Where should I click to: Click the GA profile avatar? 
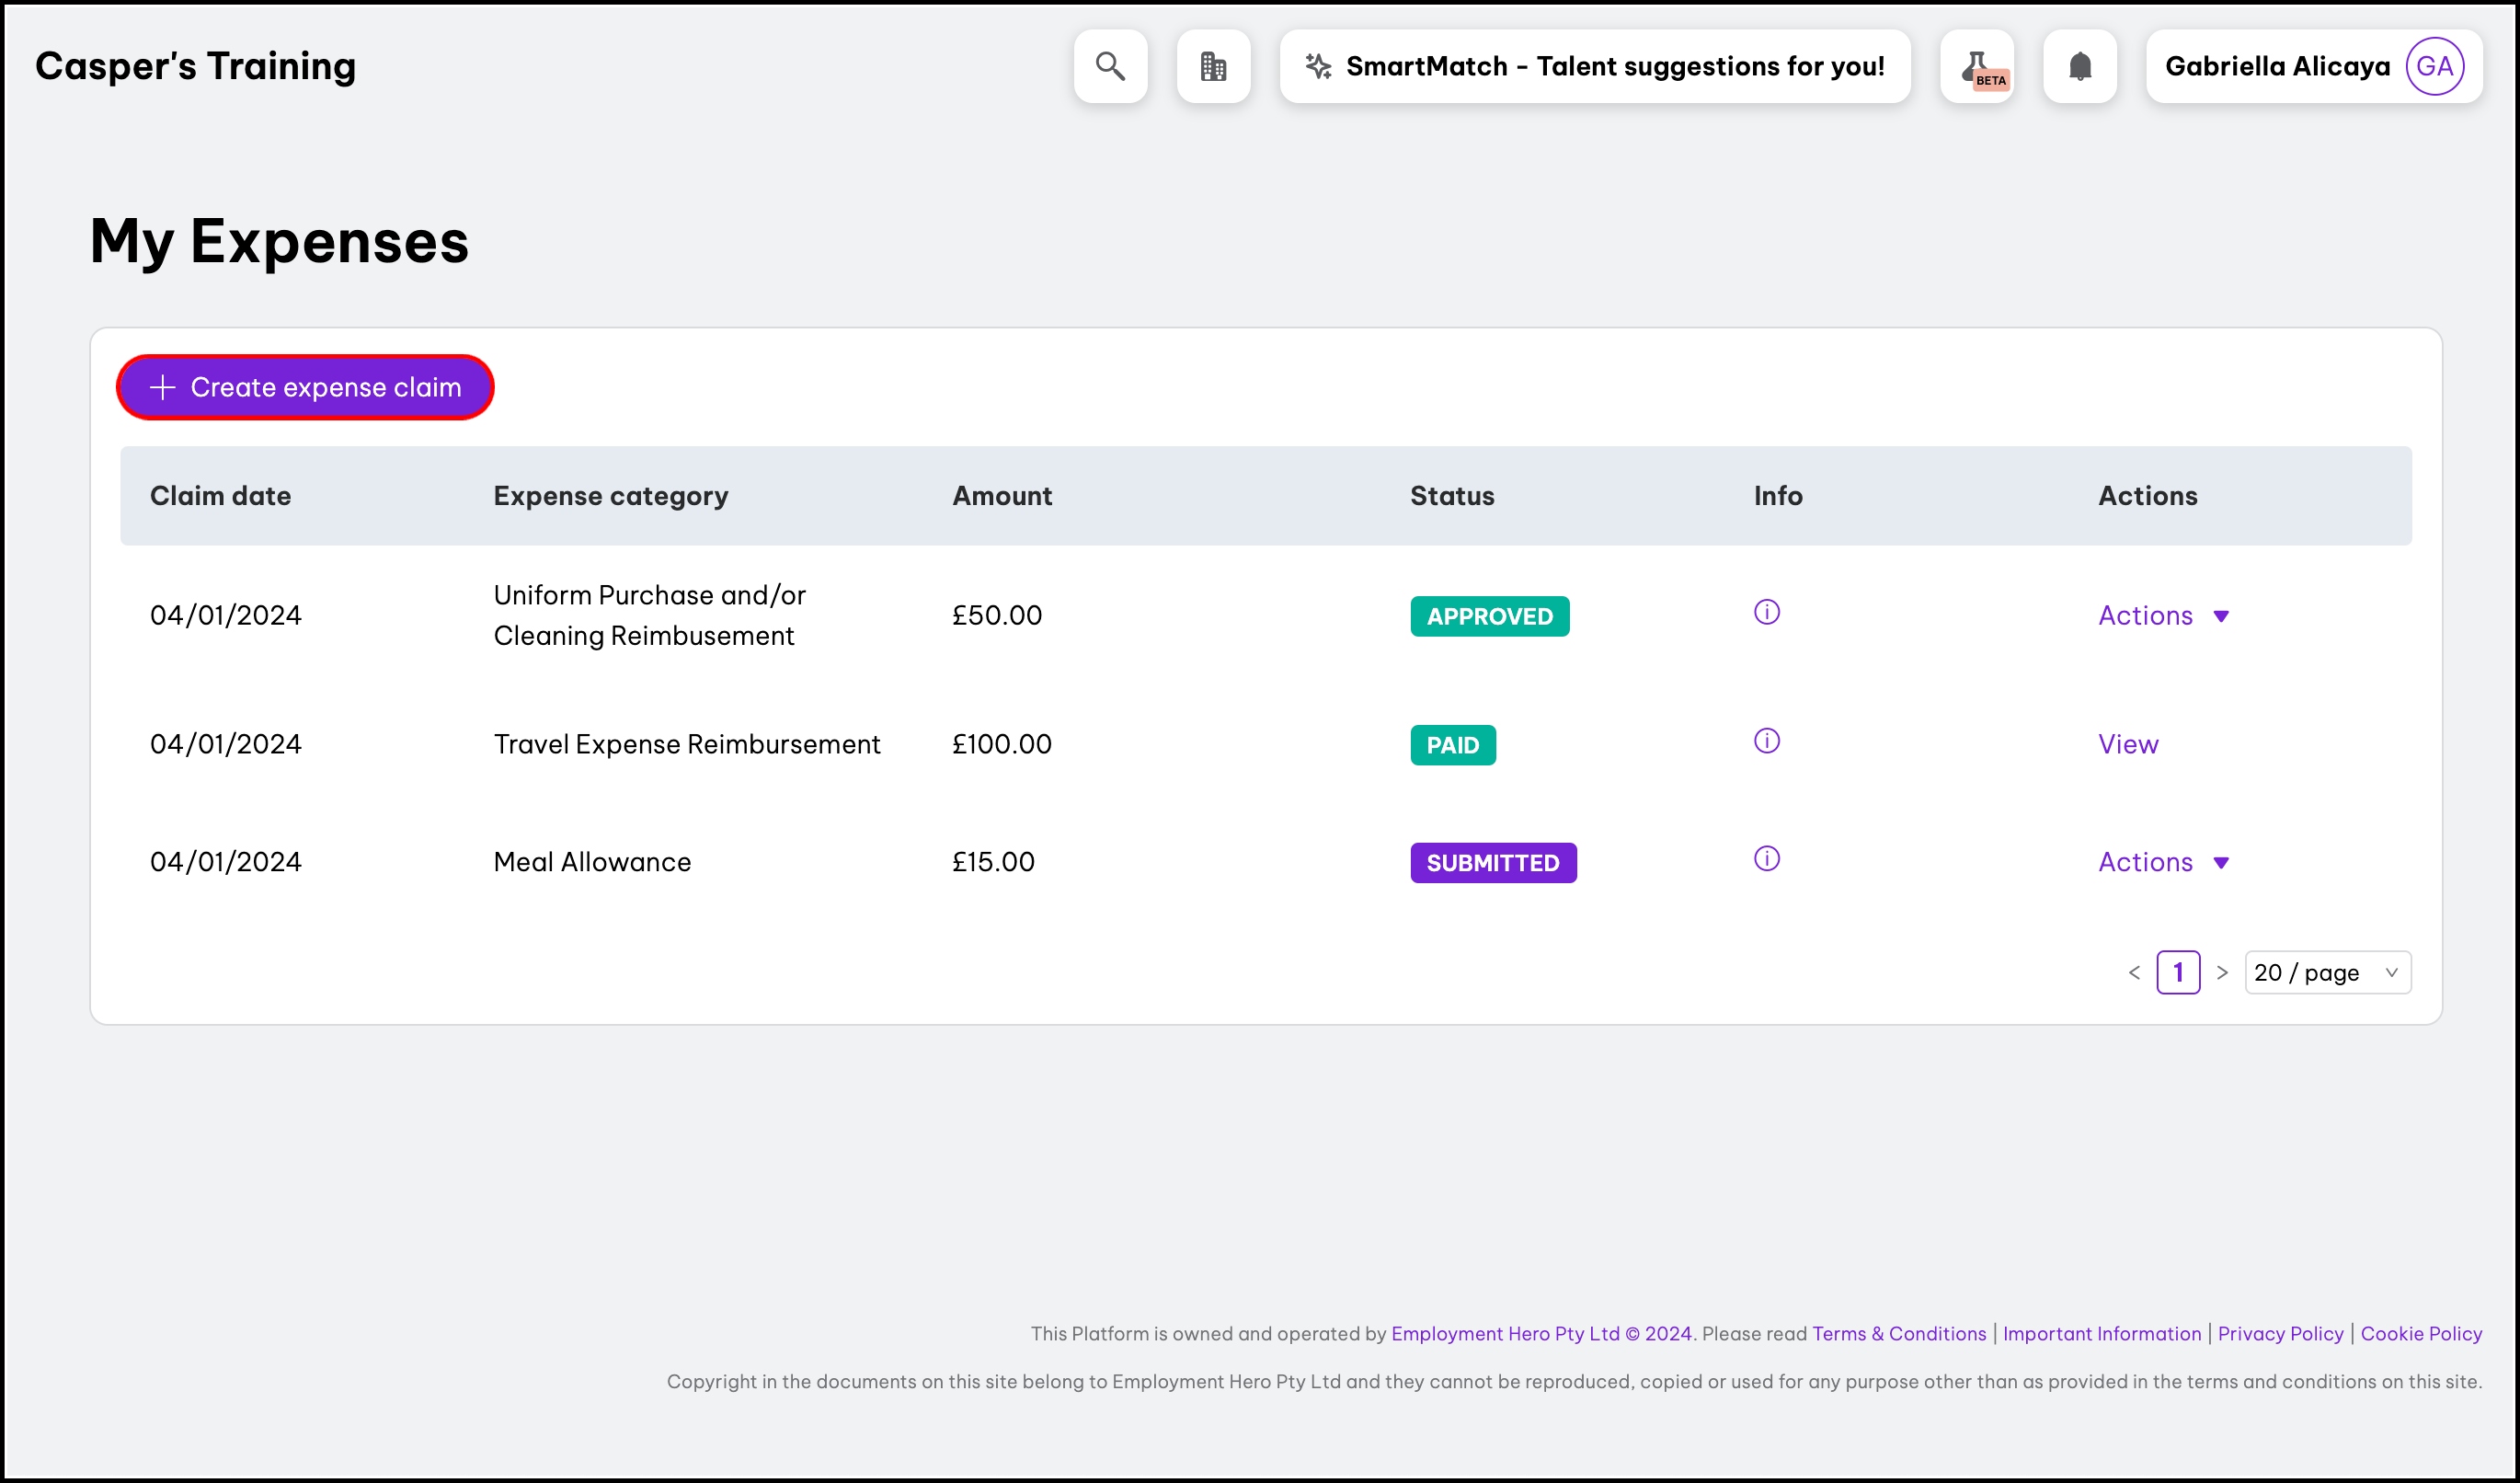(x=2434, y=66)
